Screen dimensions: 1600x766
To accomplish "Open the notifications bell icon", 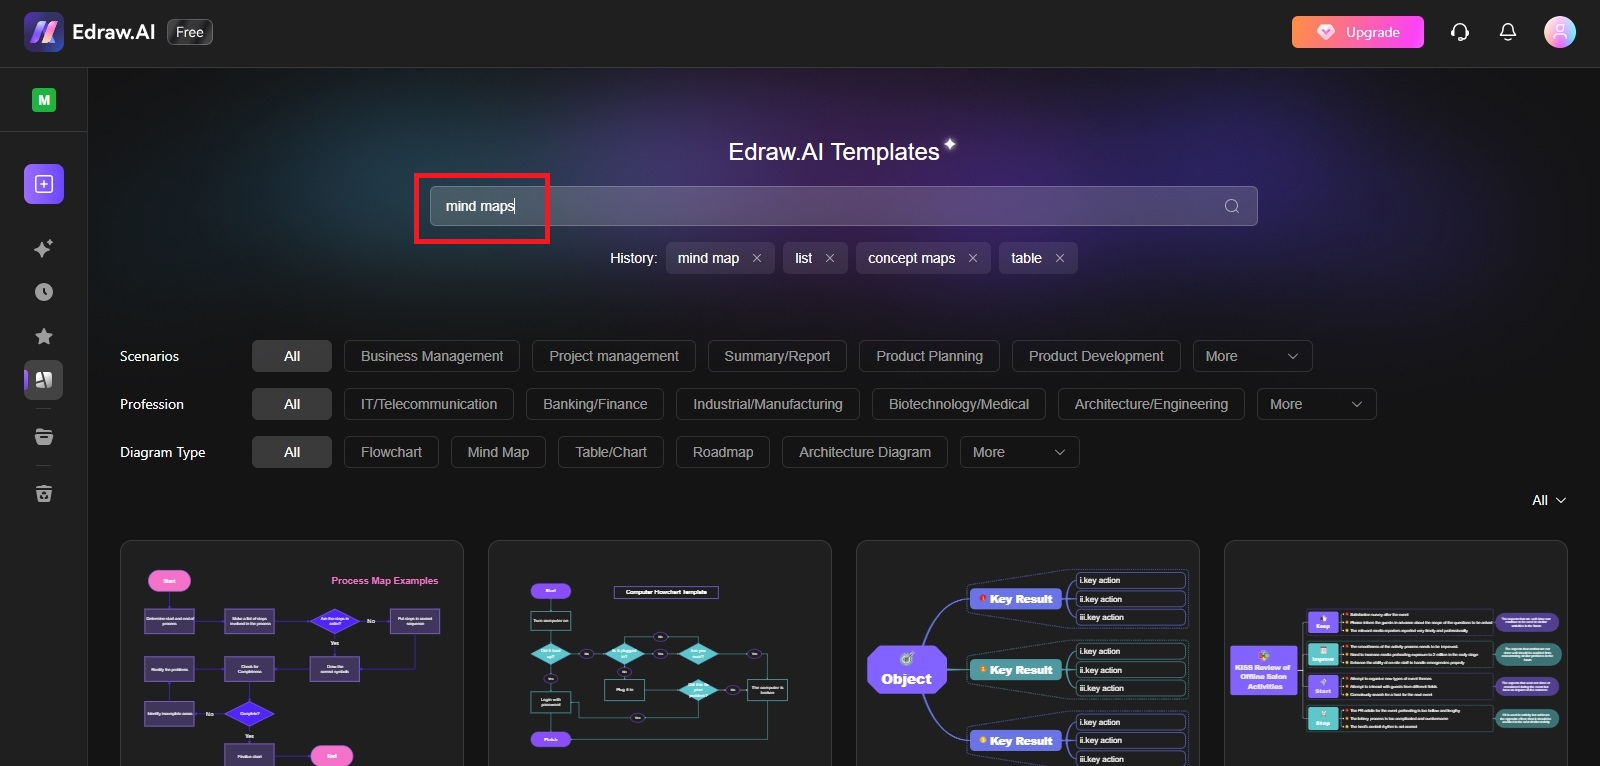I will (1508, 32).
